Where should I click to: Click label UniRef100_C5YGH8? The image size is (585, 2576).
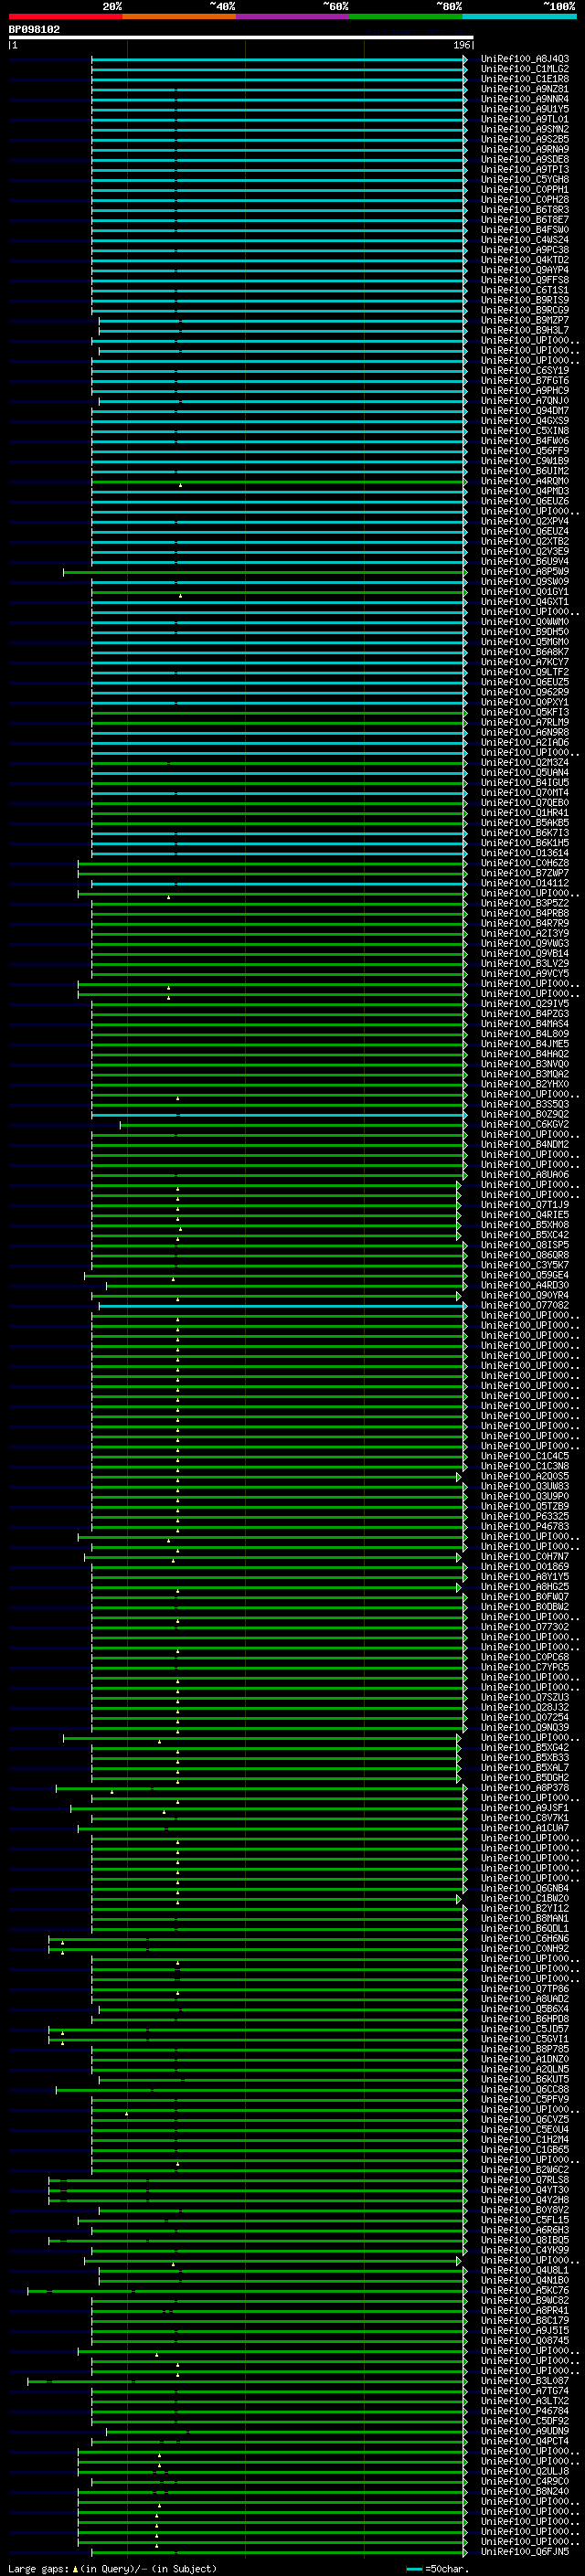click(524, 180)
